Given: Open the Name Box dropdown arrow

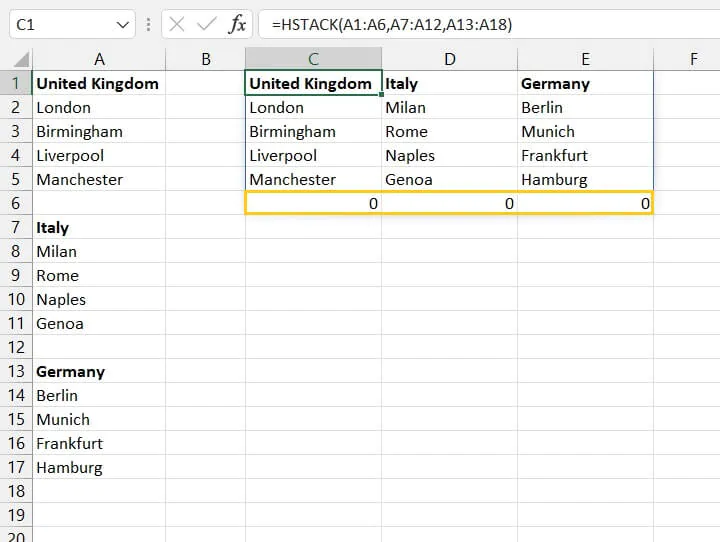Looking at the screenshot, I should pos(123,24).
